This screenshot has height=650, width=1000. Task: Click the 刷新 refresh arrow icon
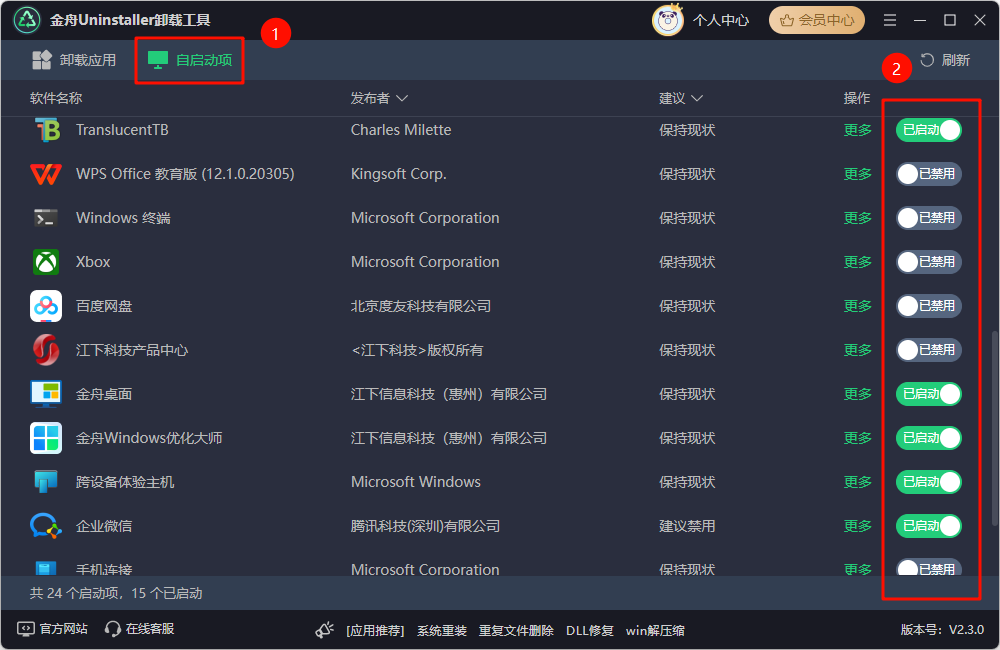(x=927, y=60)
